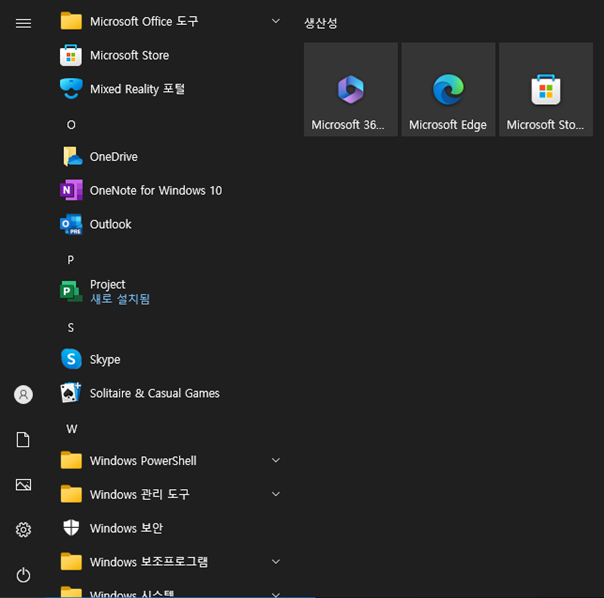This screenshot has width=604, height=598.
Task: Open the Microsoft 365 tile
Action: (x=351, y=89)
